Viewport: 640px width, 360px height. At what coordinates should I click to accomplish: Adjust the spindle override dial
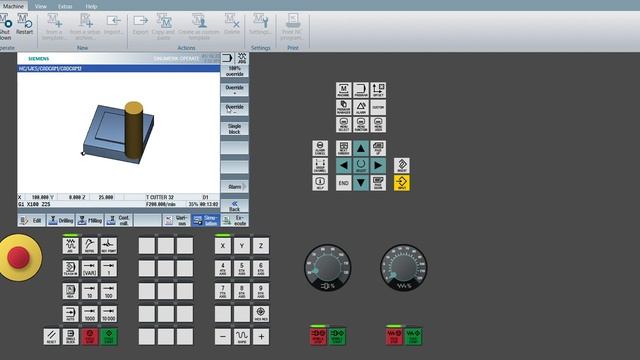(327, 267)
